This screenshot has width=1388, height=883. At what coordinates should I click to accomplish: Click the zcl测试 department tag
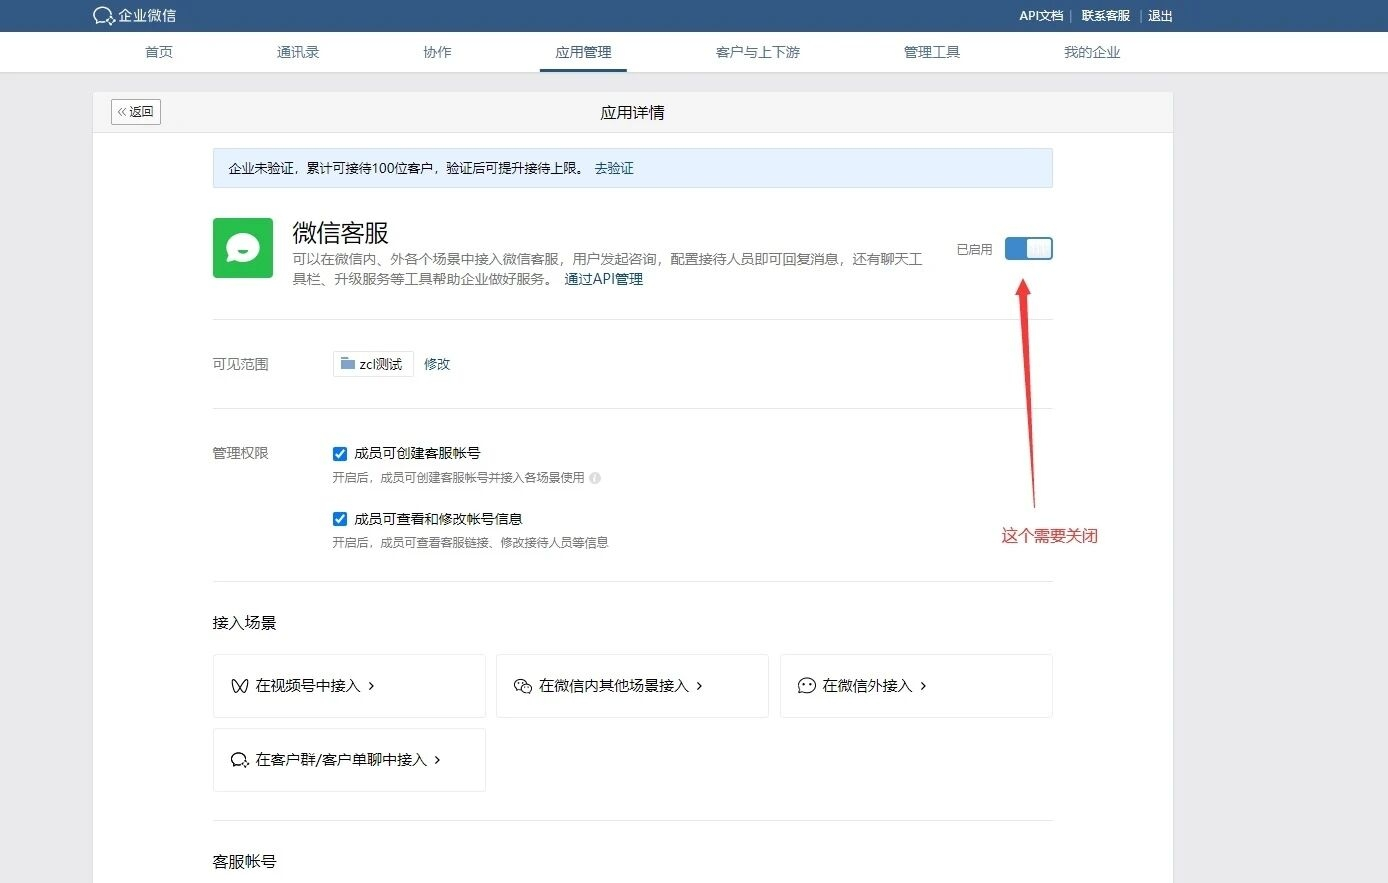373,364
